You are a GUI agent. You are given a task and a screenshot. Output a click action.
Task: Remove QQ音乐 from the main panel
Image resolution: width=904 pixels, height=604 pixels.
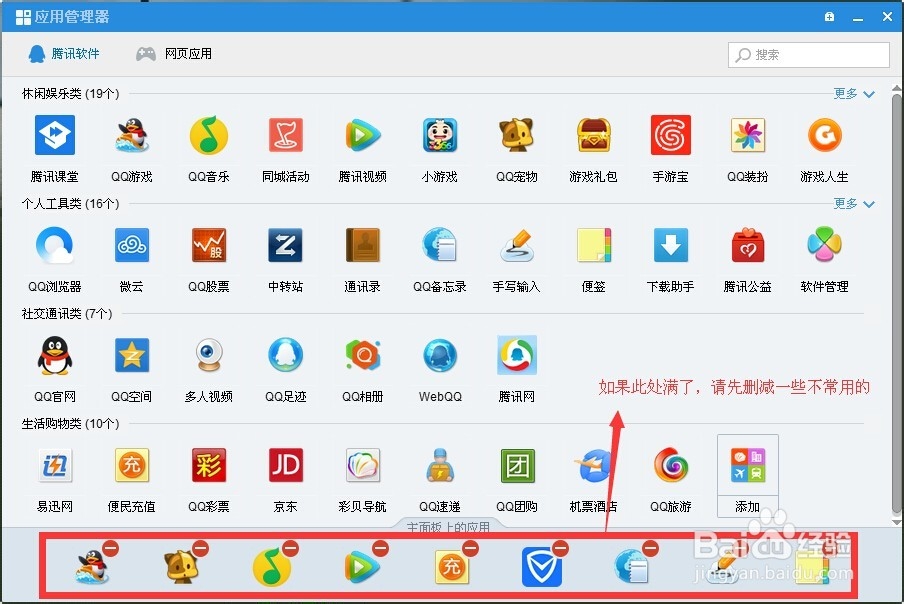(x=289, y=548)
